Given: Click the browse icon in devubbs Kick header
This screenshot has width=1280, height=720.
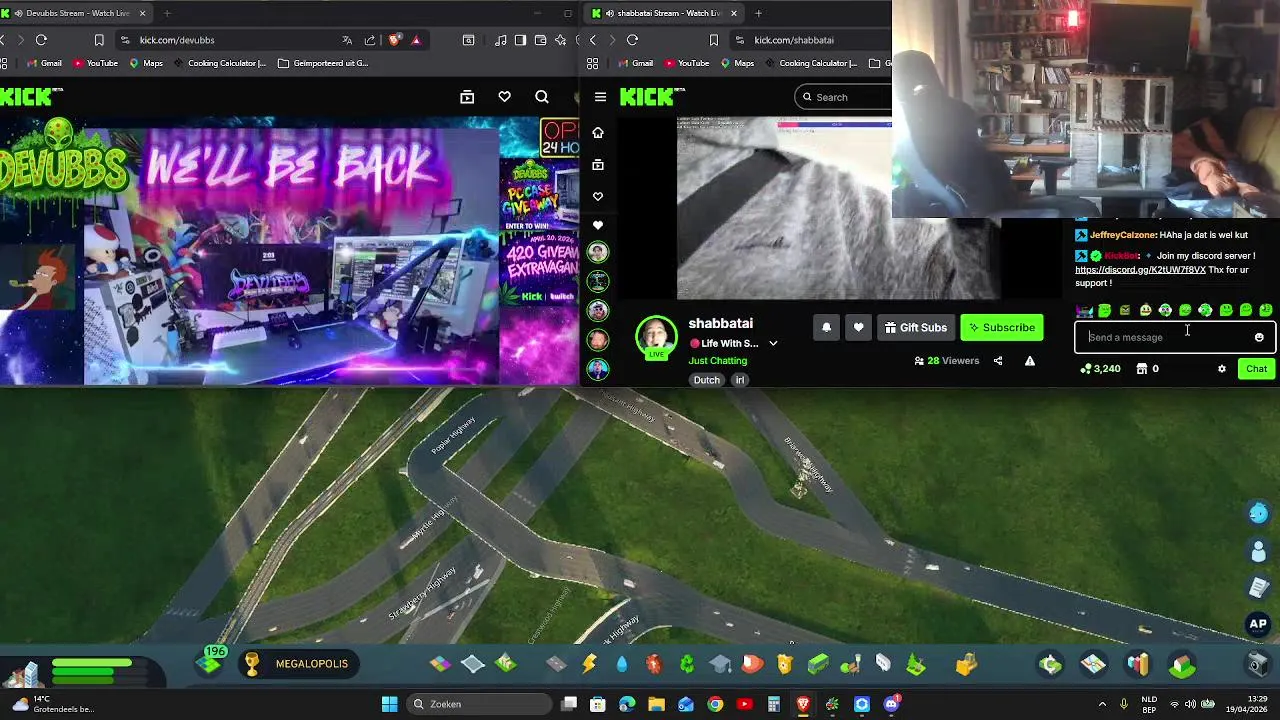Looking at the screenshot, I should (x=467, y=97).
